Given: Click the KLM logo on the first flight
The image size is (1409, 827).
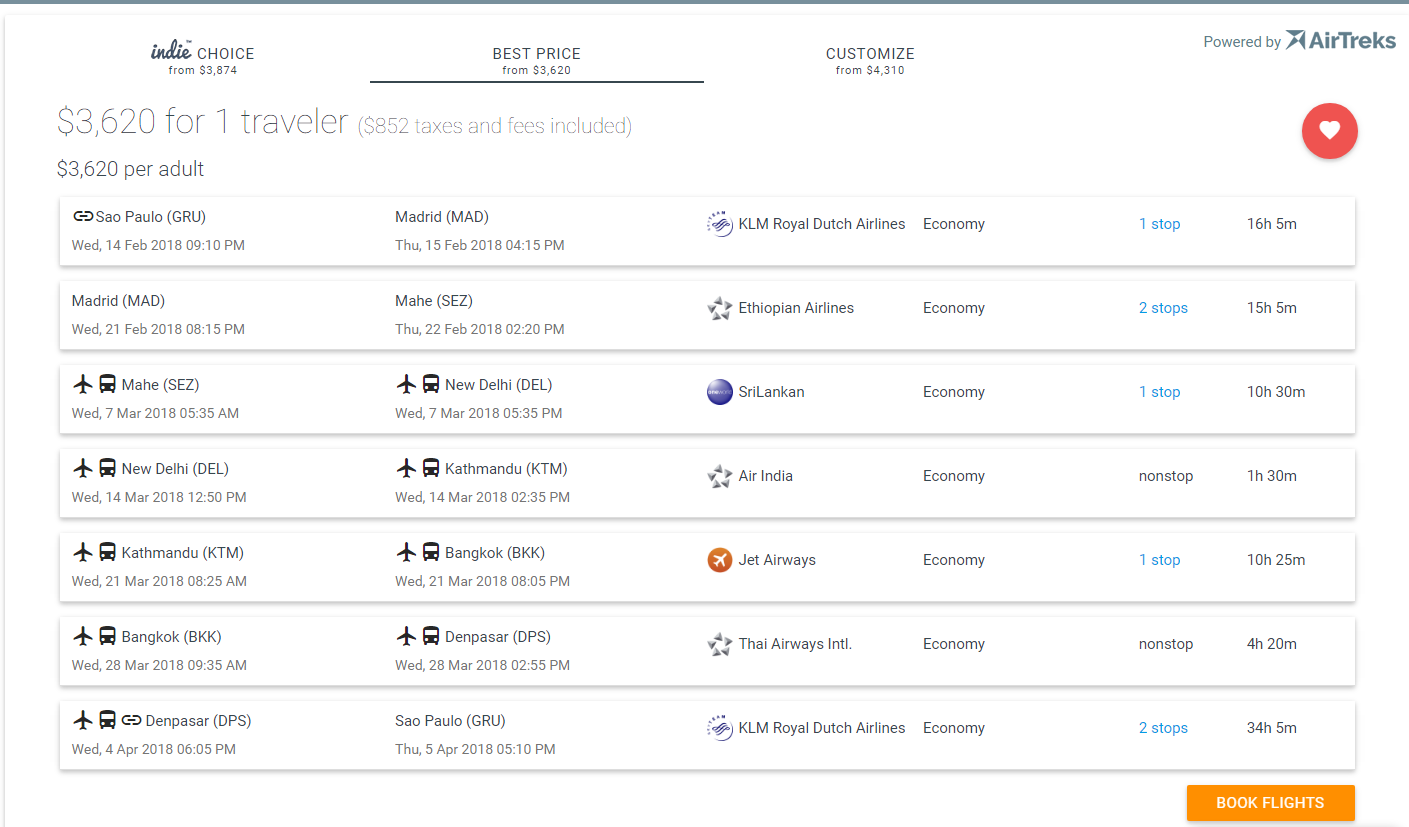Looking at the screenshot, I should [719, 224].
